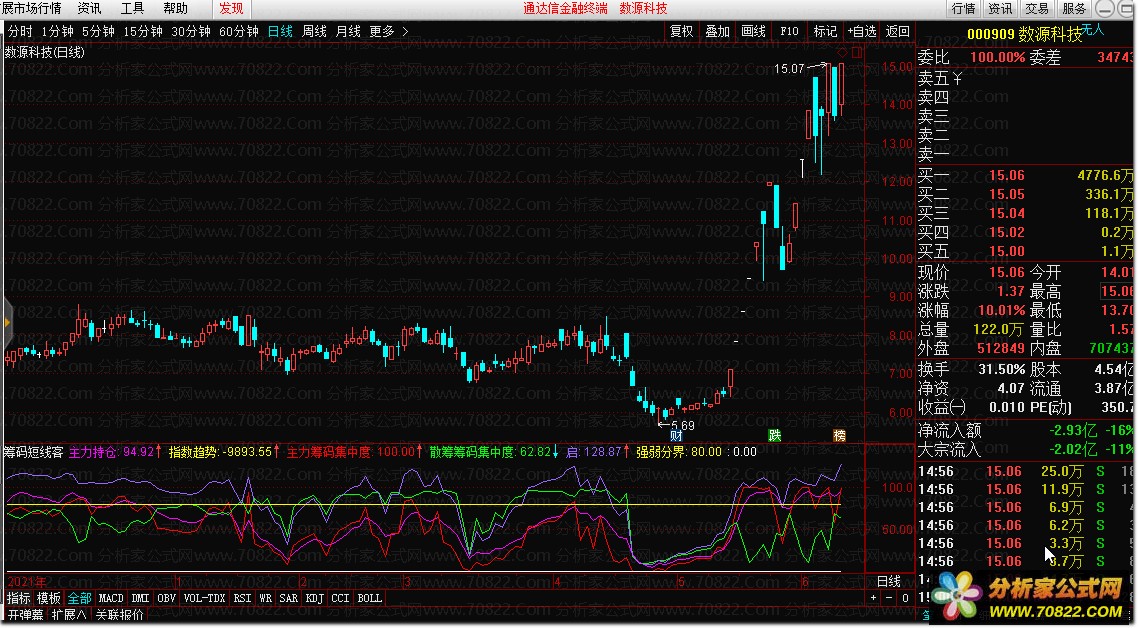
Task: Click the 日线 label below indicator panel
Action: coord(888,582)
